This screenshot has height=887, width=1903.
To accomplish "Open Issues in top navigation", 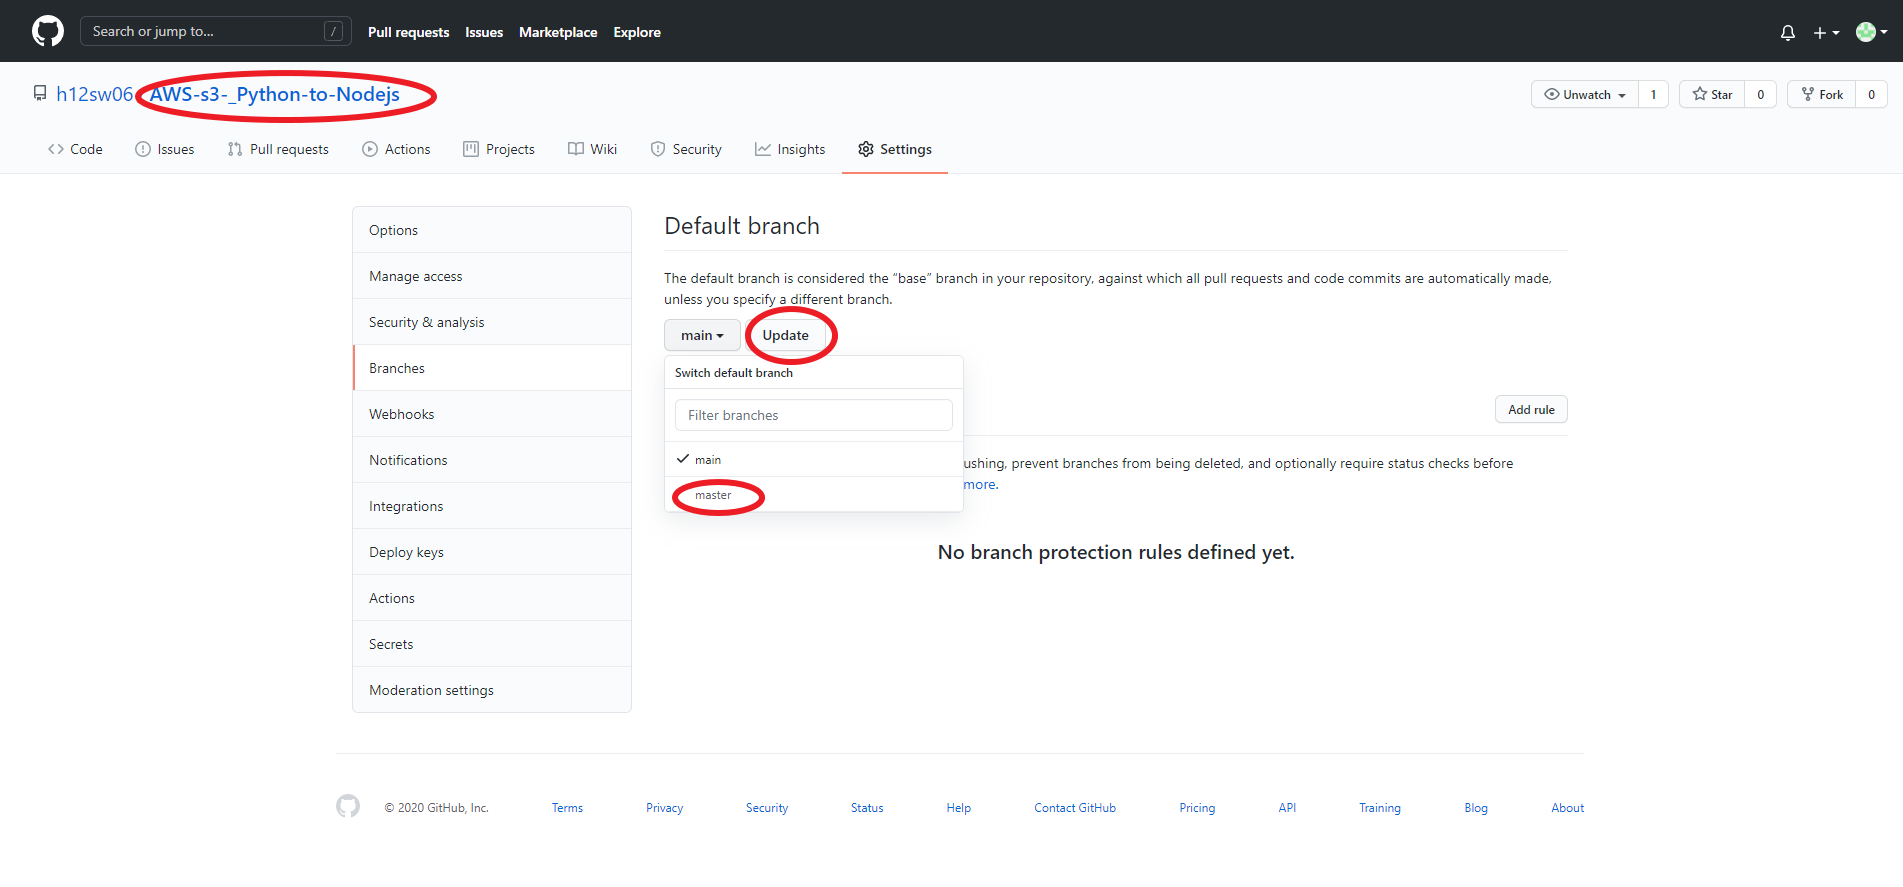I will (484, 32).
